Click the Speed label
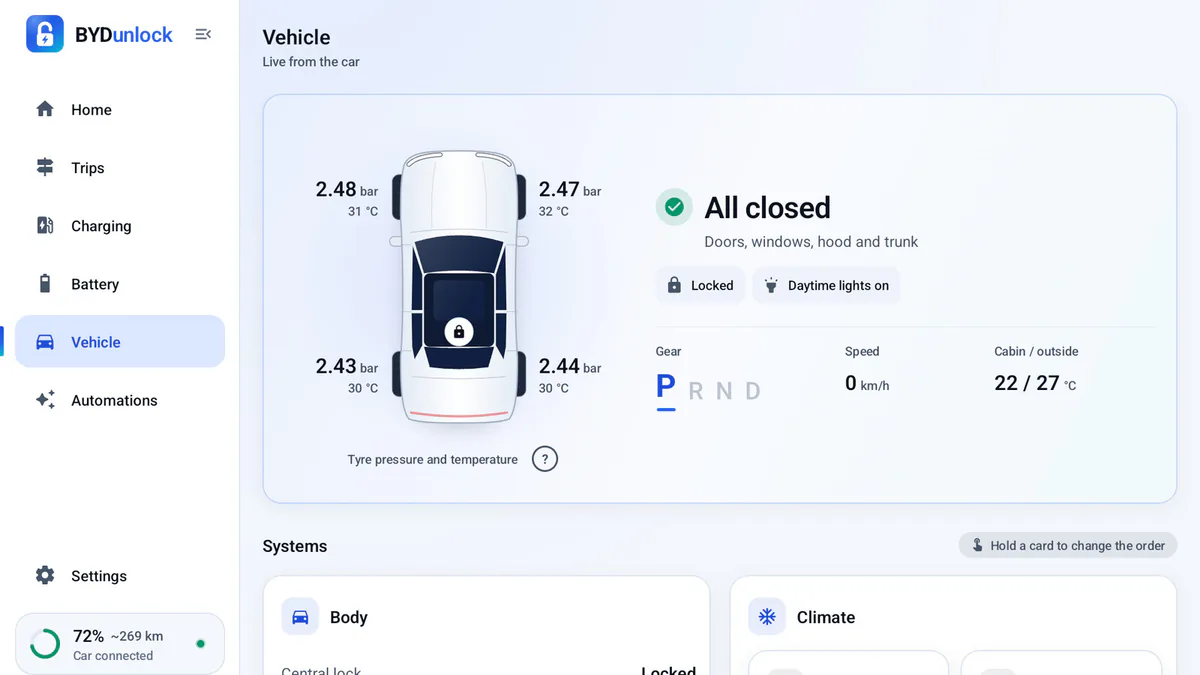 tap(862, 351)
